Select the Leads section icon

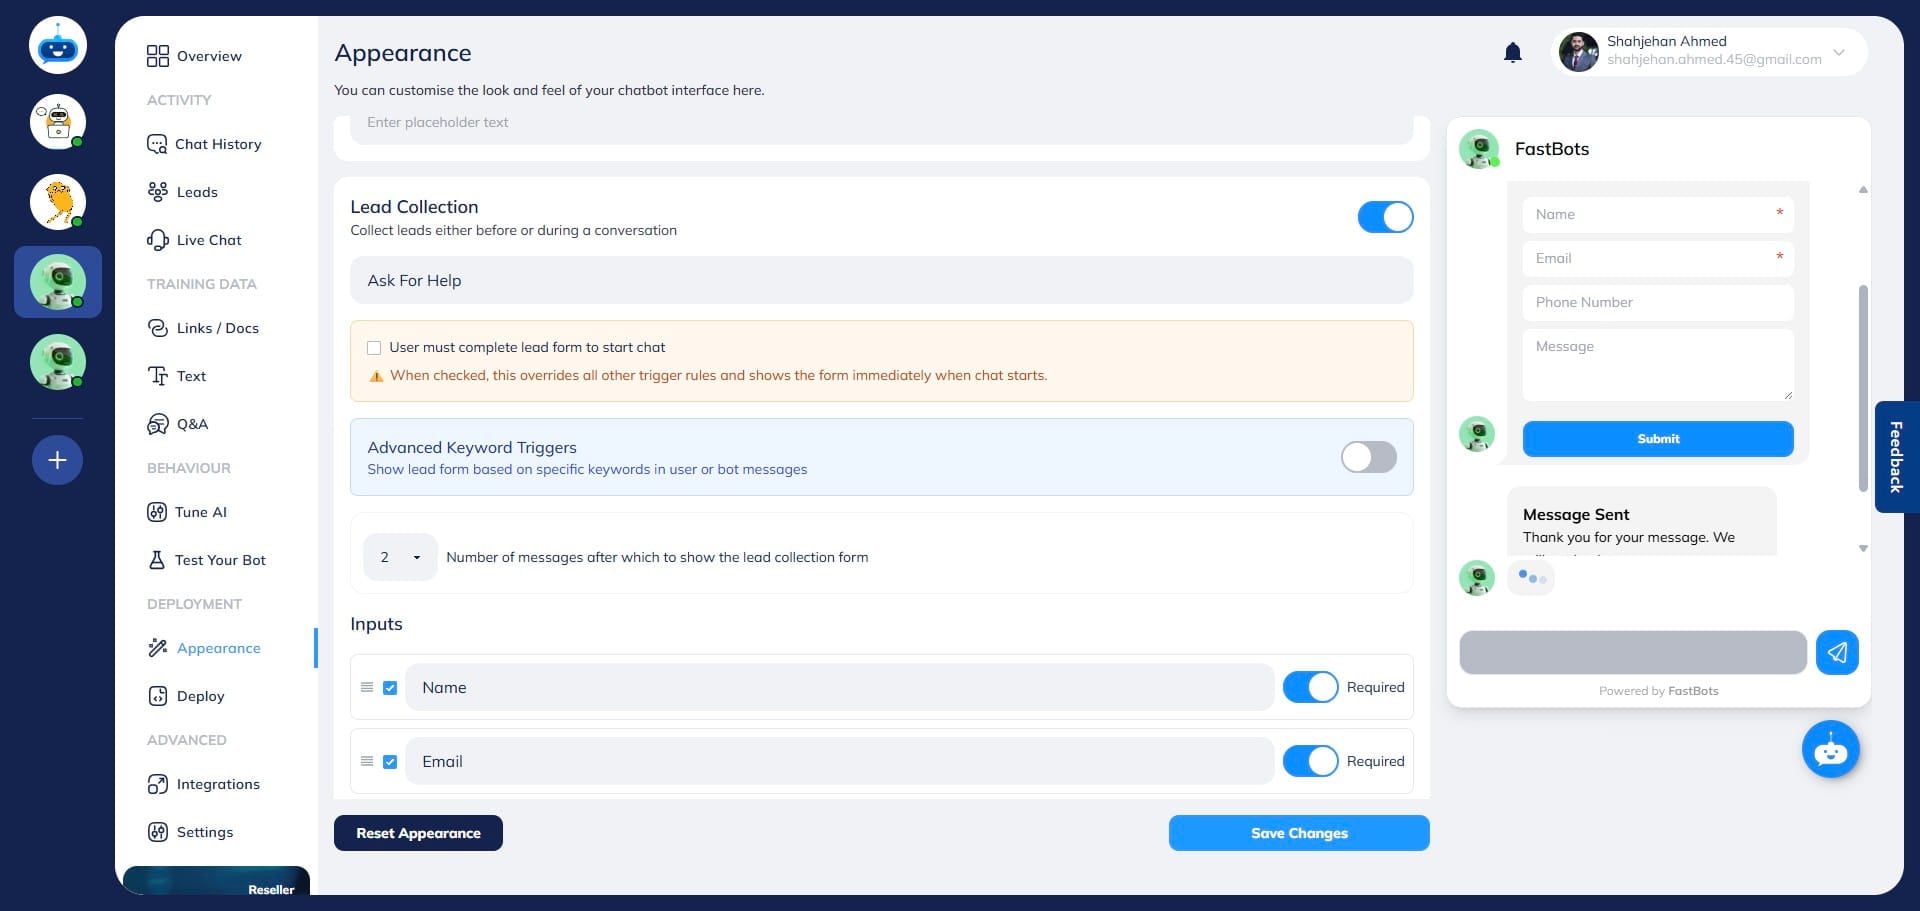pos(159,191)
